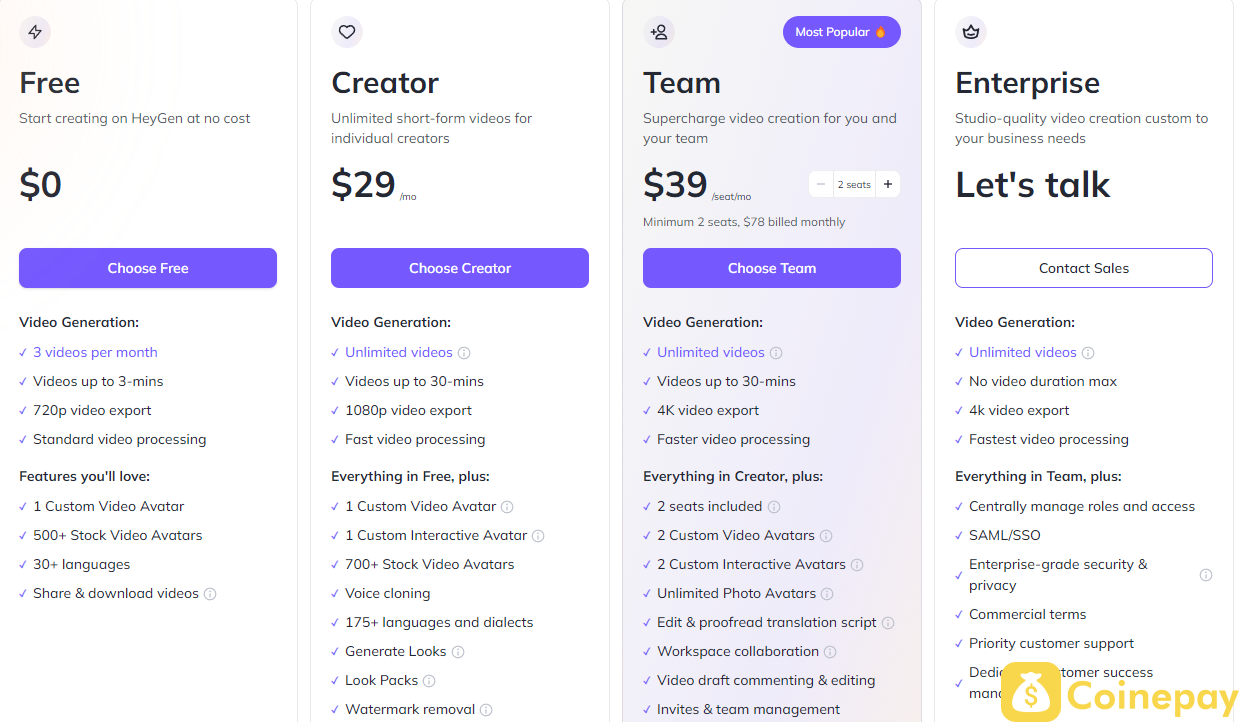Screen dimensions: 1239x722
Task: Click the lightning bolt icon above Free
Action: pos(35,32)
